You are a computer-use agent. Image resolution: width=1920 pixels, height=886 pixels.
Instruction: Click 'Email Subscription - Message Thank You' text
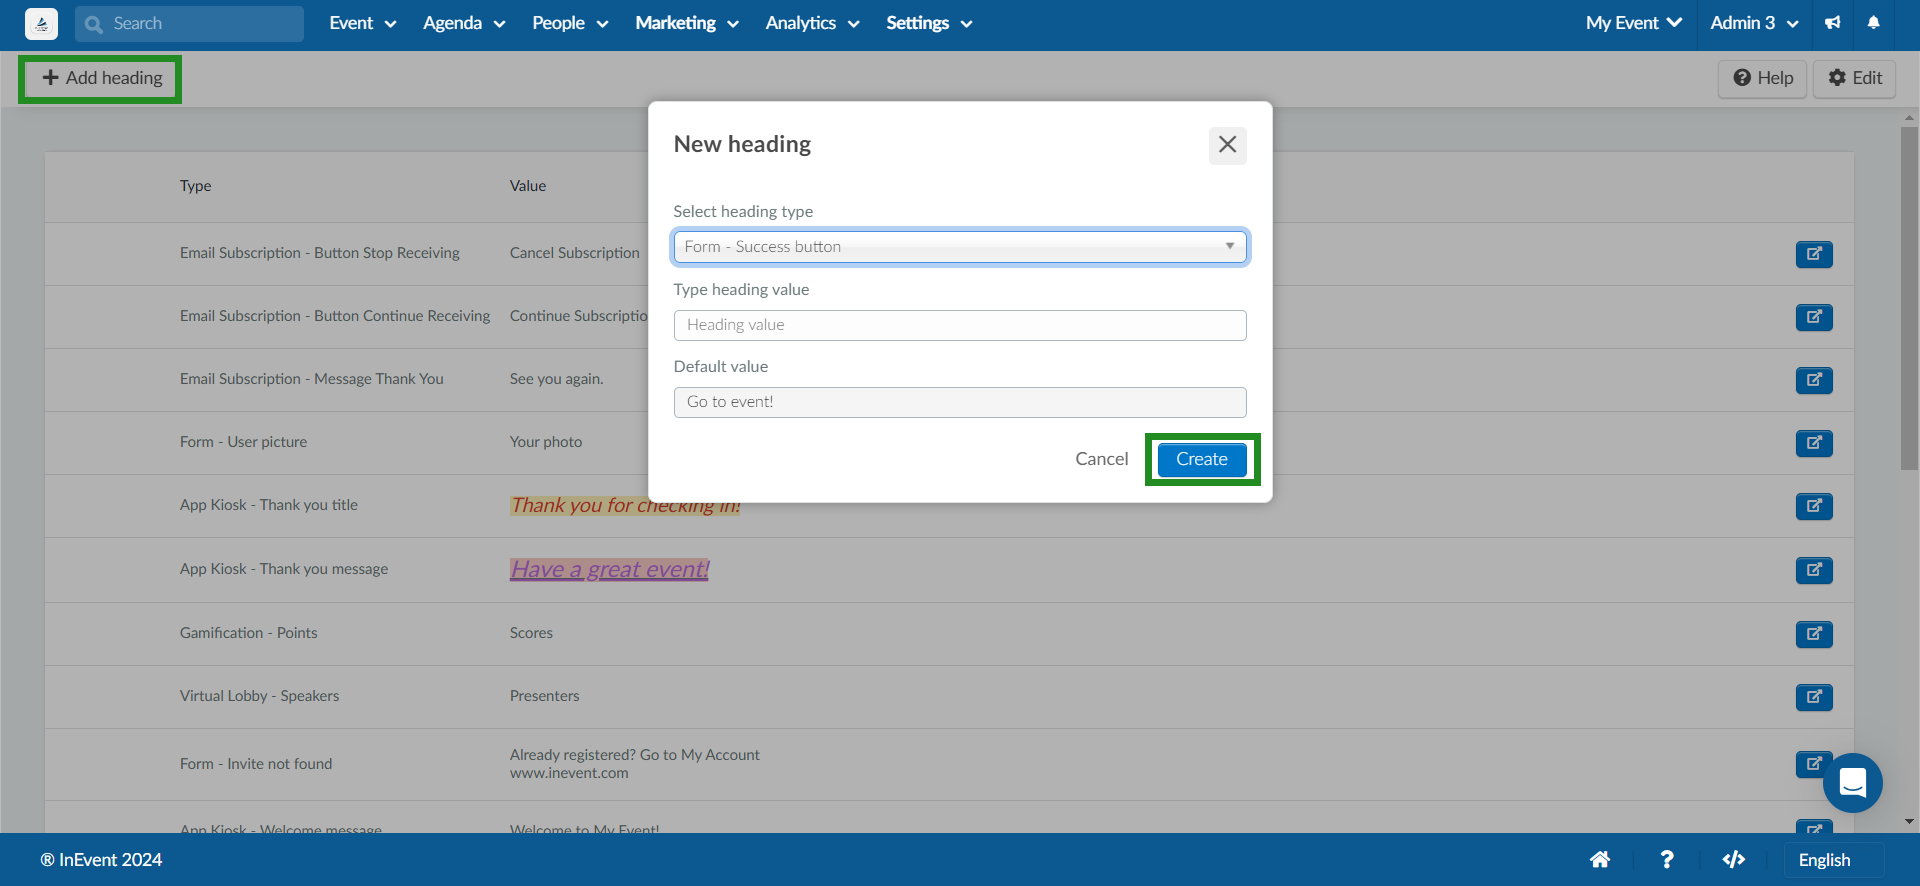point(312,379)
